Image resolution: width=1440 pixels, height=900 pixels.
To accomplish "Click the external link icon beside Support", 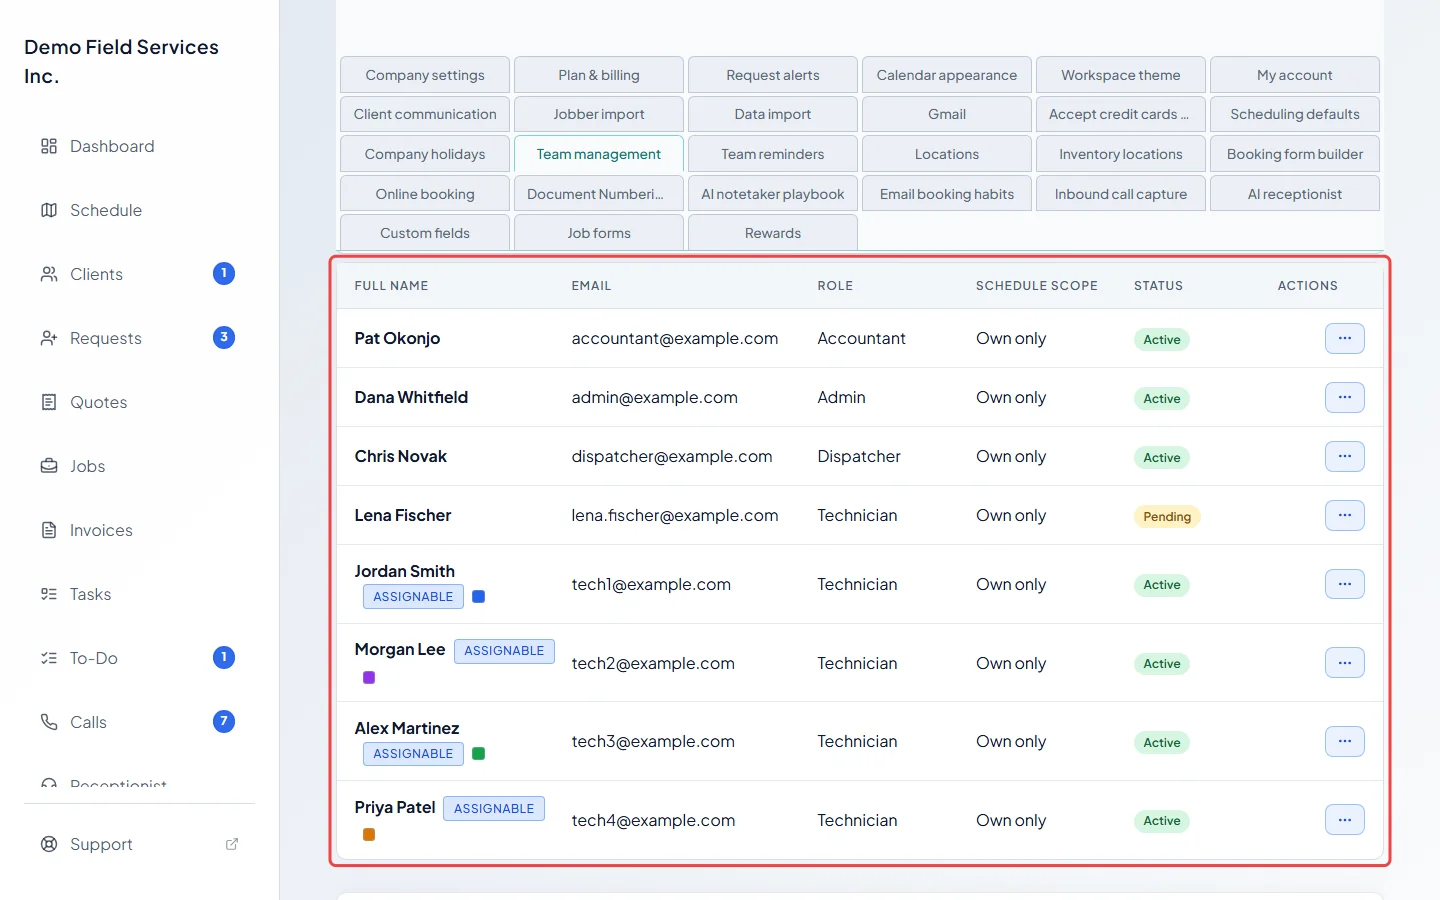I will (232, 844).
